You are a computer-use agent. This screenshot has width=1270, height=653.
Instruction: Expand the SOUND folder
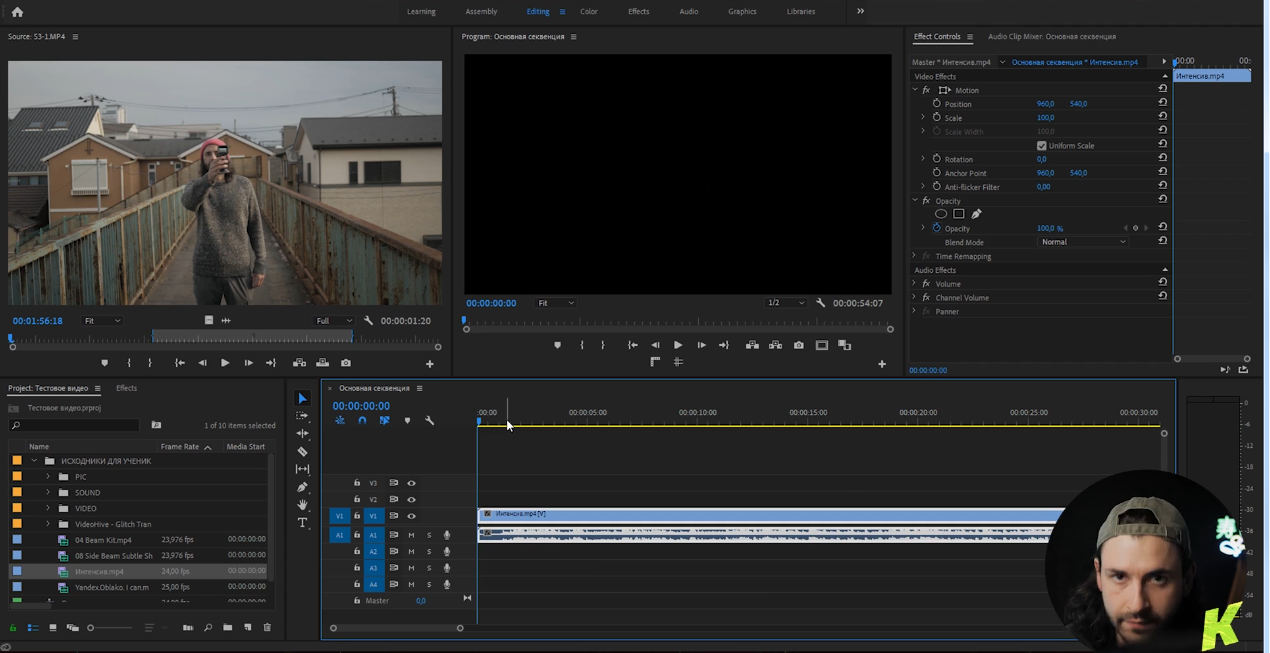click(x=48, y=493)
